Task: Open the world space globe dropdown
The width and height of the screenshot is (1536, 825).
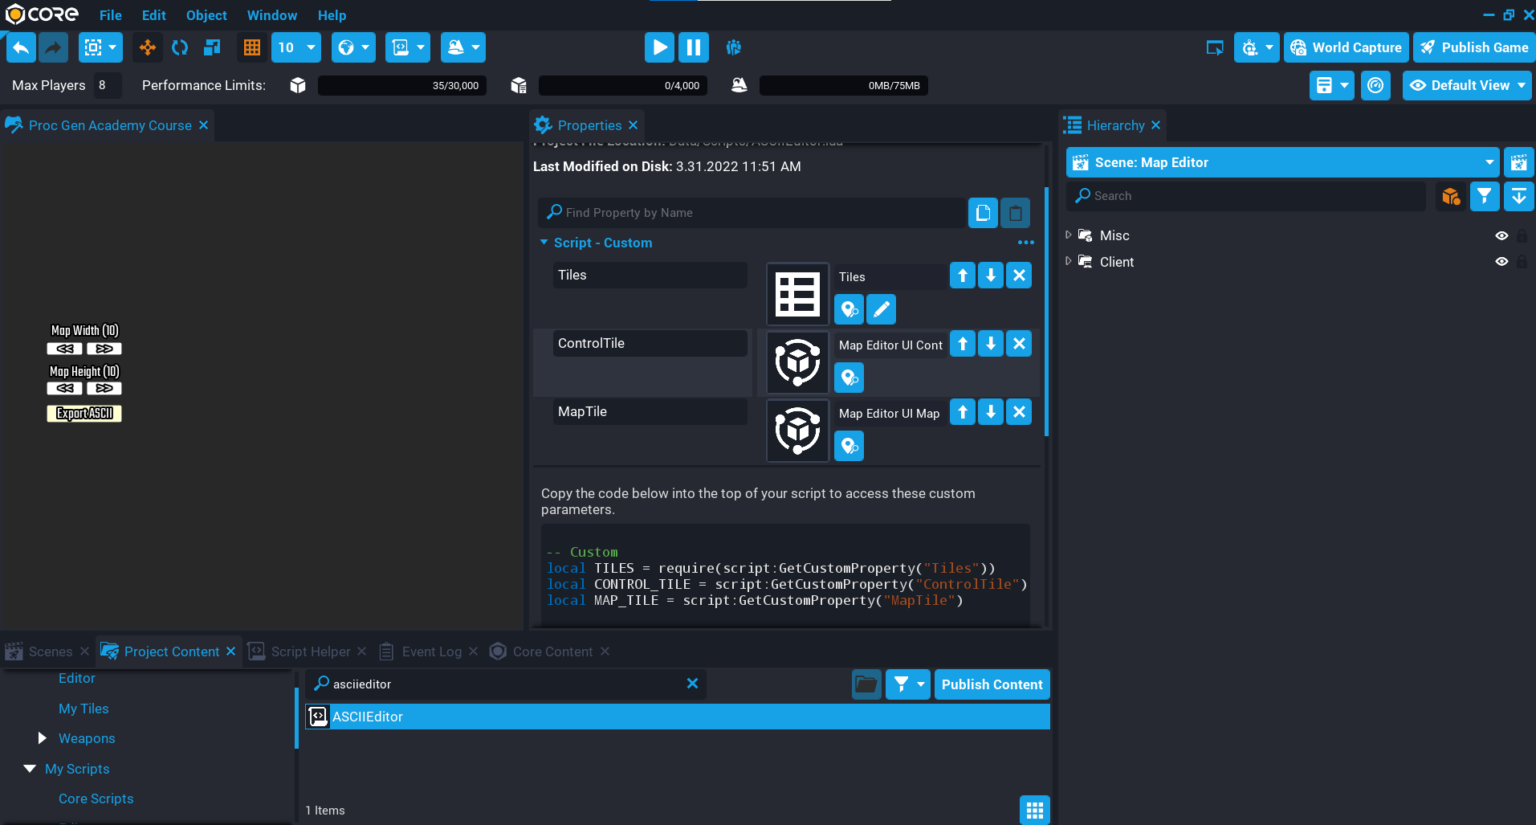Action: pyautogui.click(x=354, y=47)
